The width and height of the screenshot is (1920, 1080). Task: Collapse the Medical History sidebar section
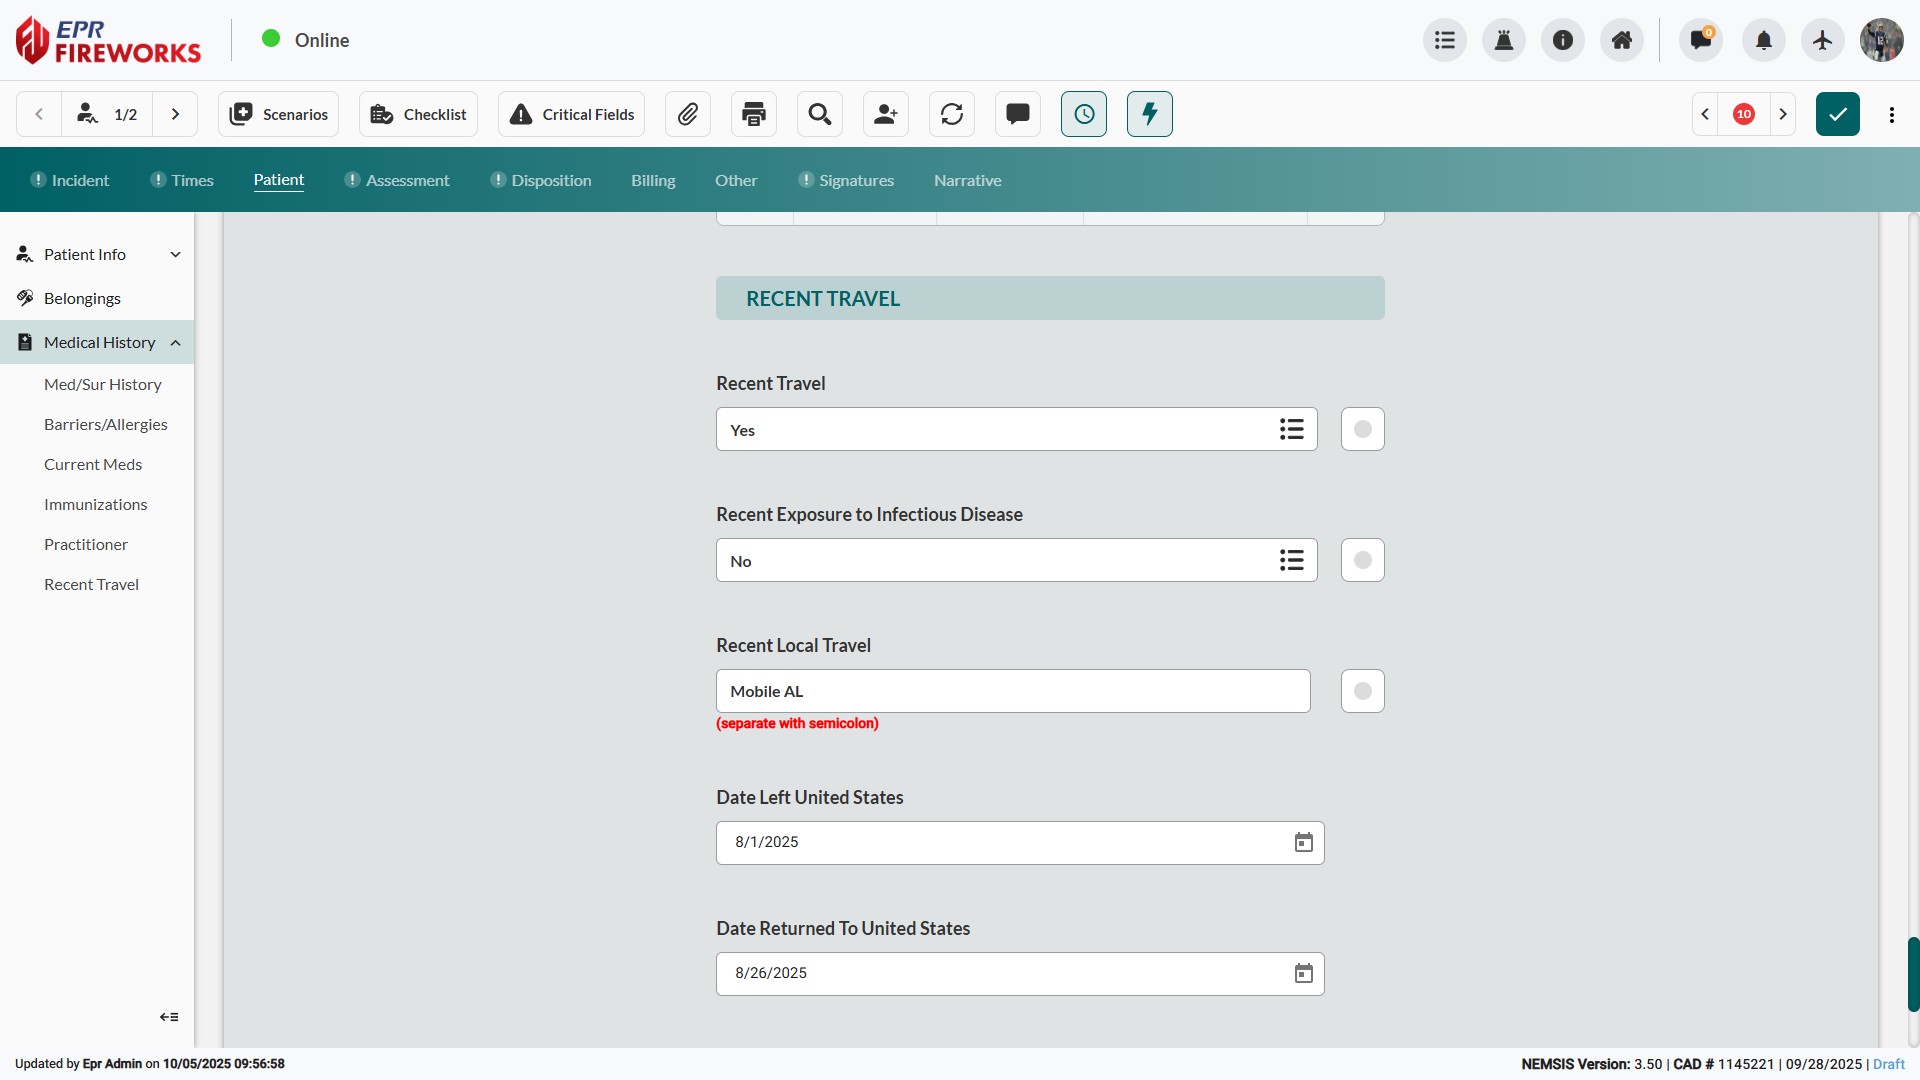175,342
